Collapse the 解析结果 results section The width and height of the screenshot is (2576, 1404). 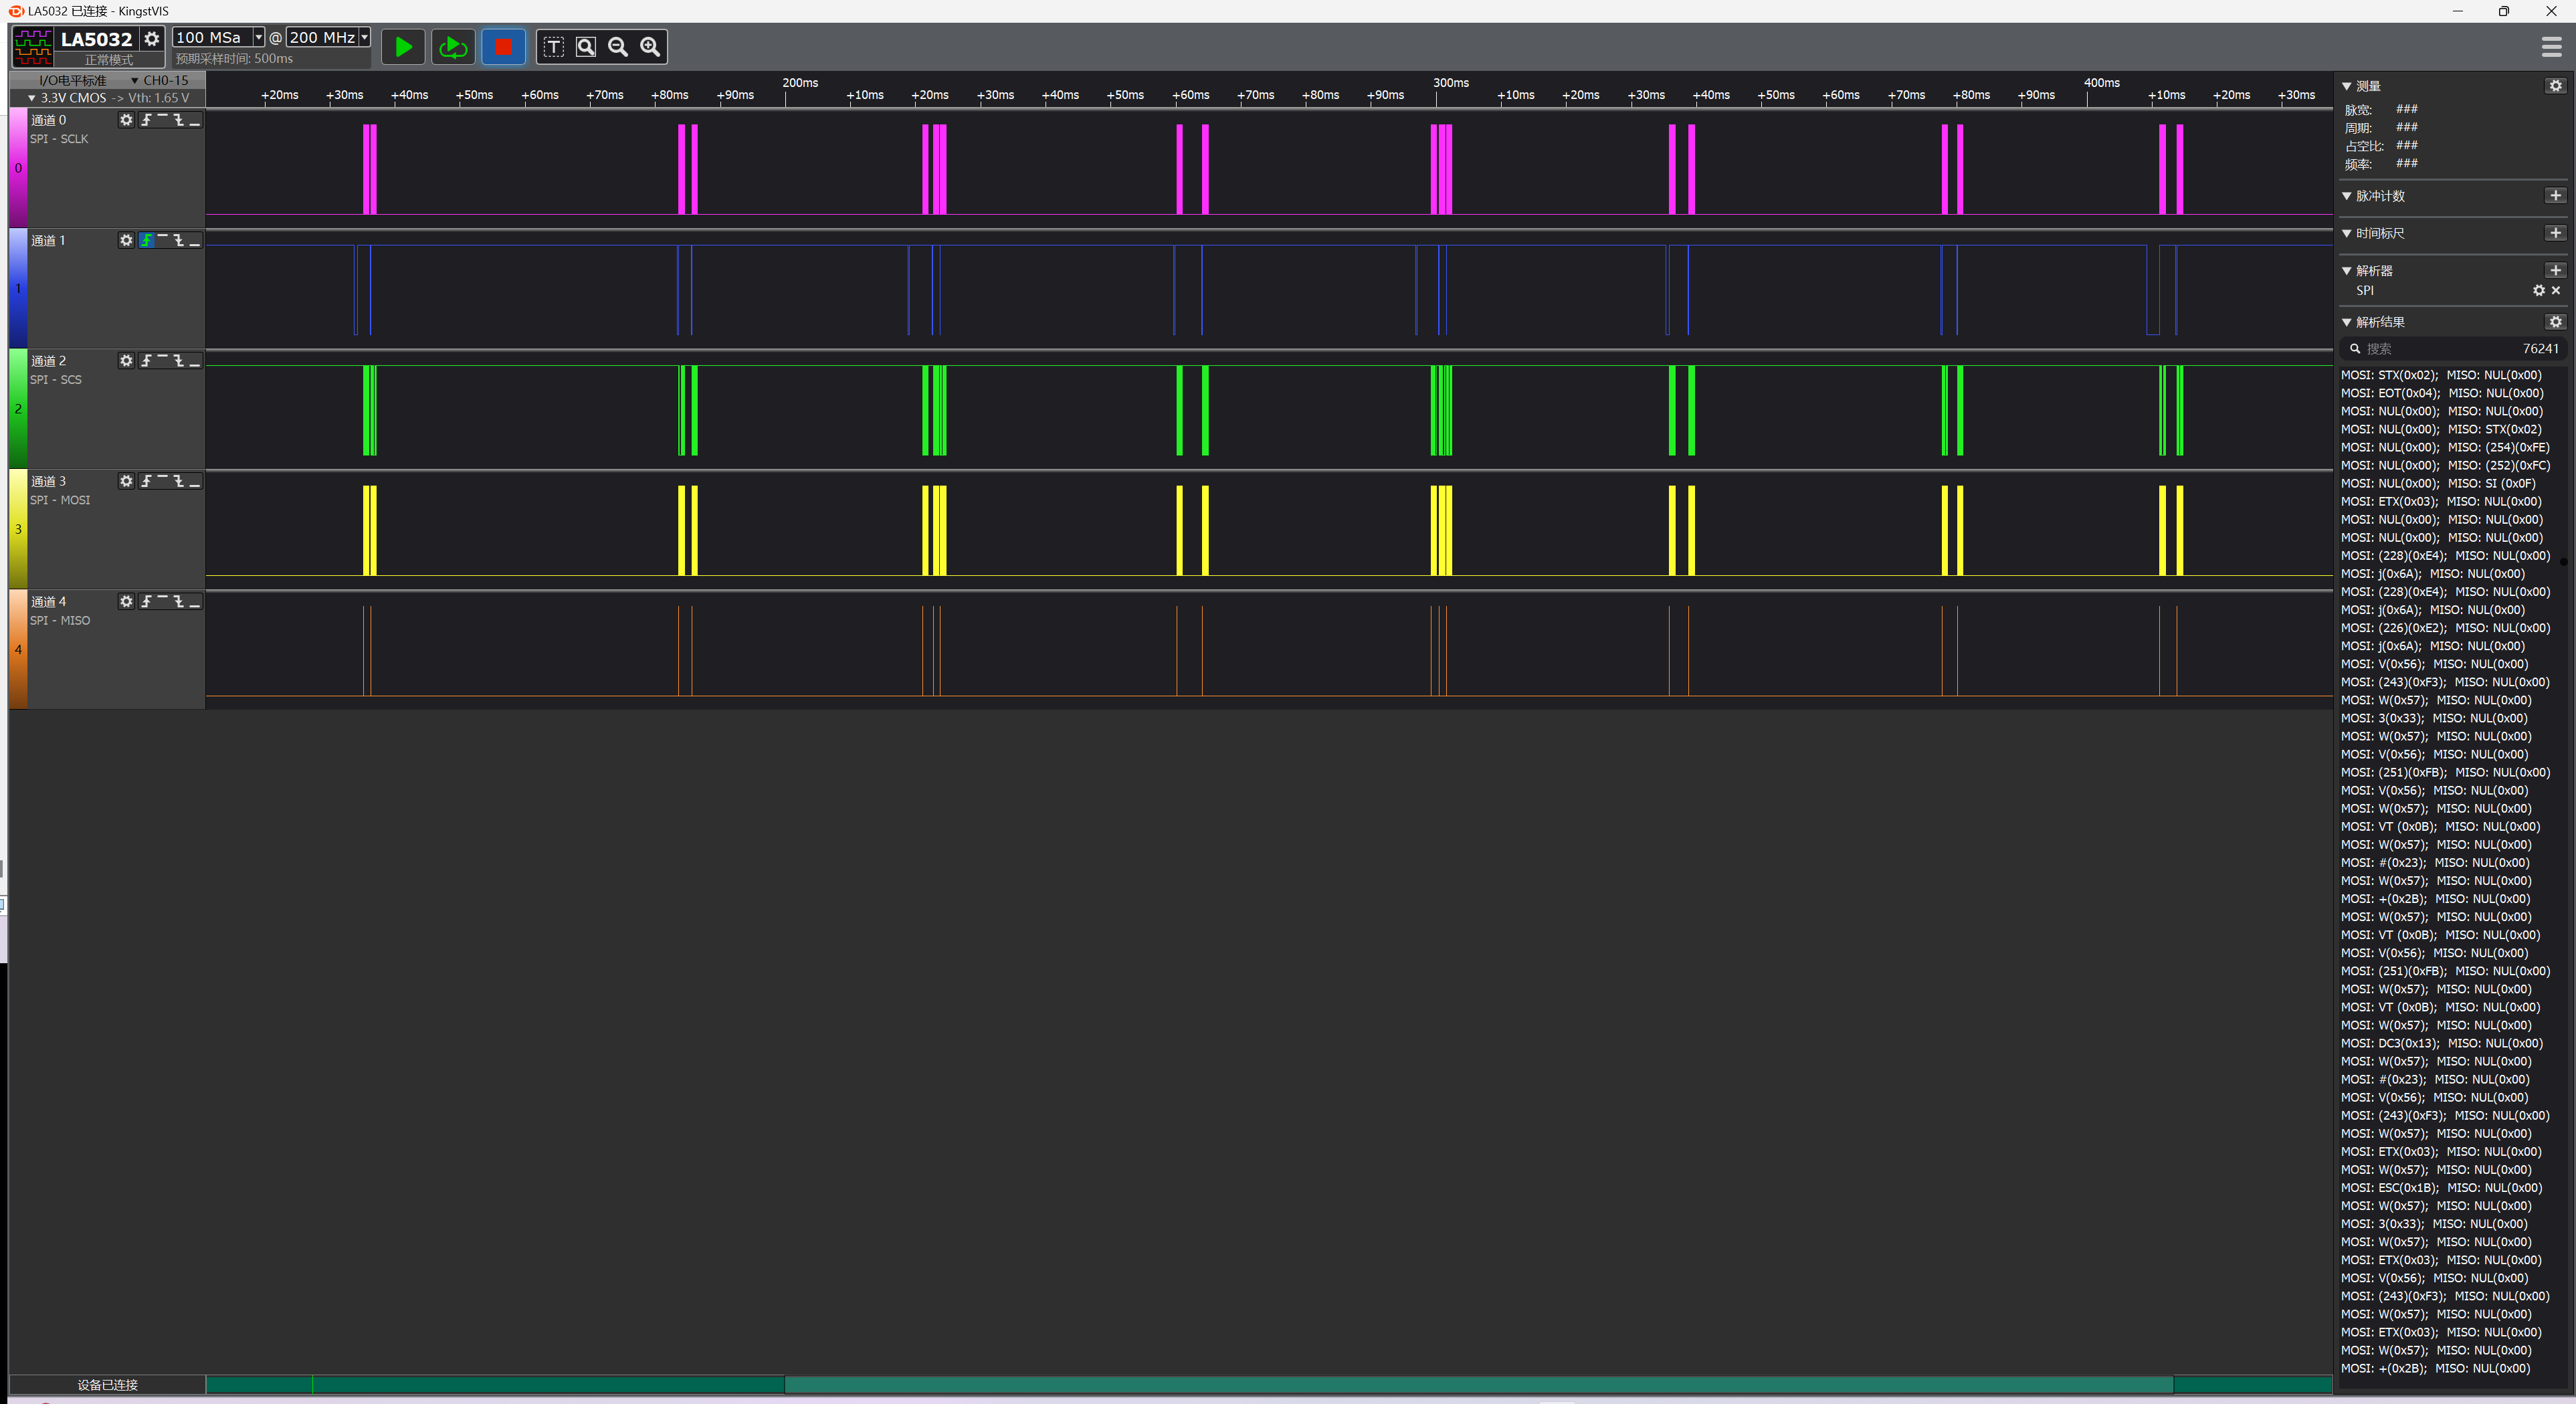pos(2347,322)
